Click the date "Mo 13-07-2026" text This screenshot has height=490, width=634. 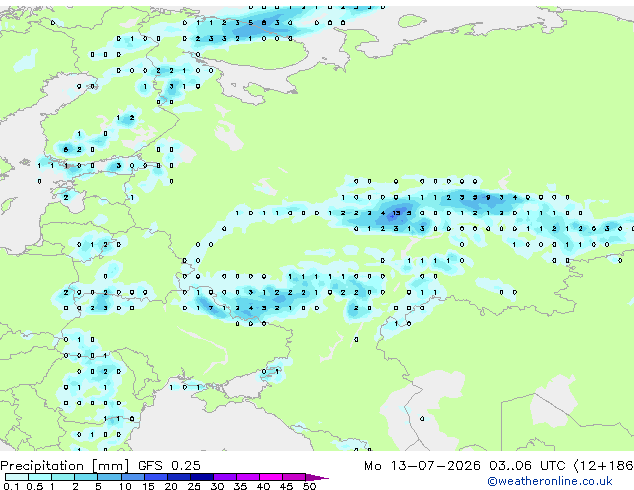pyautogui.click(x=422, y=466)
